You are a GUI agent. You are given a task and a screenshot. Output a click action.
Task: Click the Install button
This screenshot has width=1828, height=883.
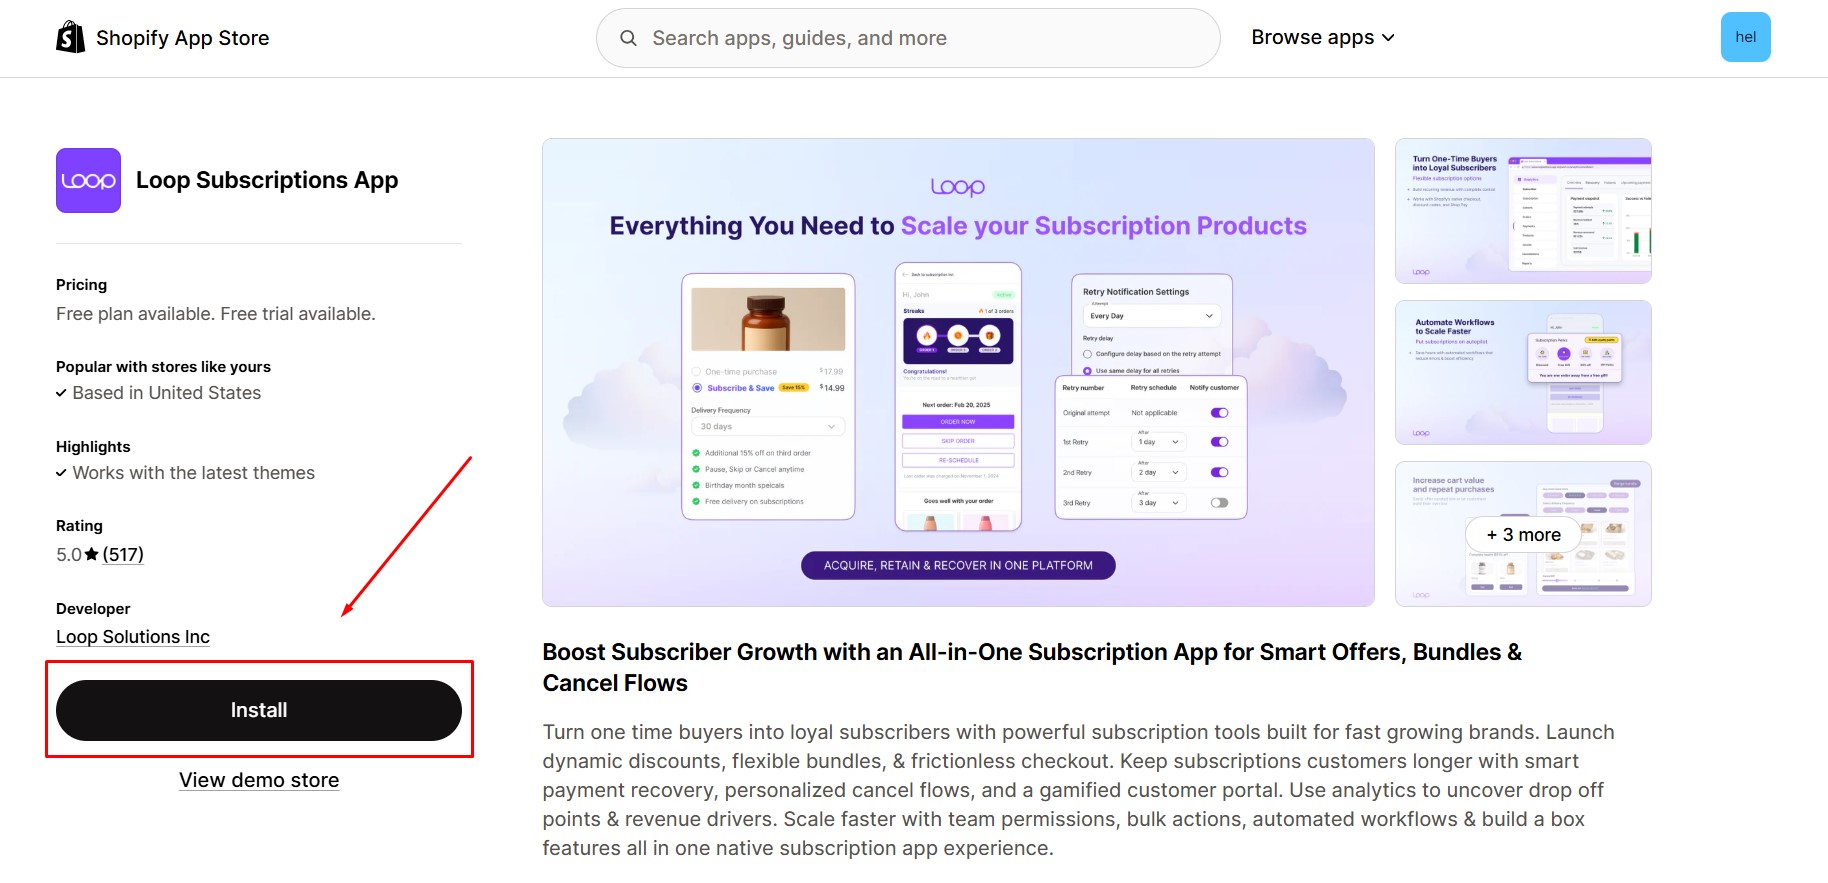(259, 710)
